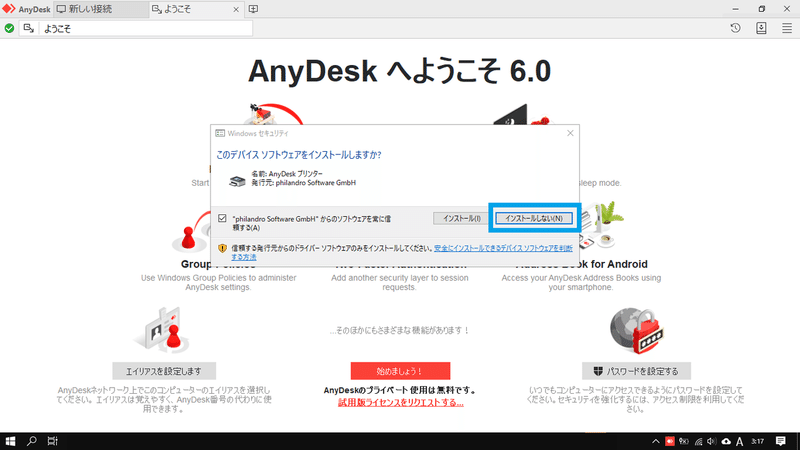
Task: Click the パスワードを設定する button
Action: point(636,371)
